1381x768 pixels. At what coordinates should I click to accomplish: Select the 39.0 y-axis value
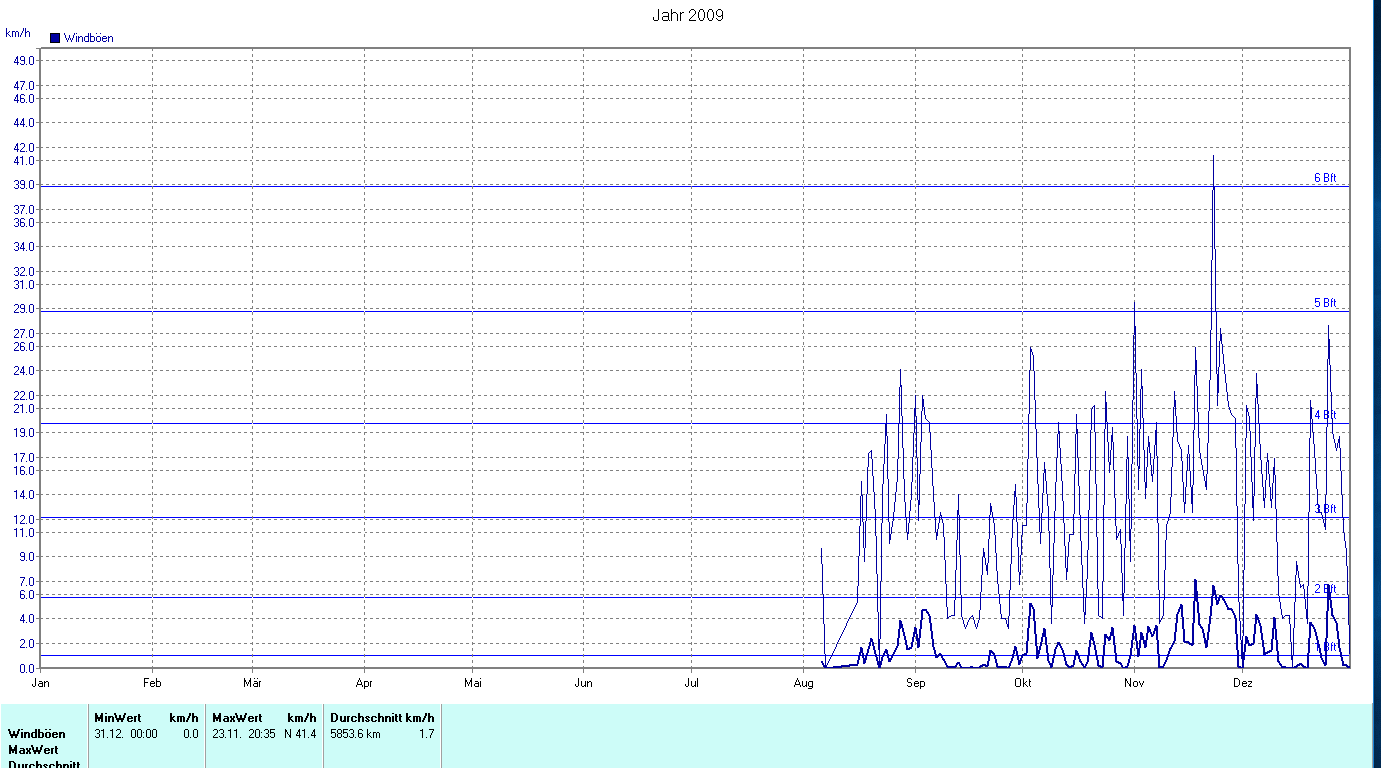[x=25, y=185]
